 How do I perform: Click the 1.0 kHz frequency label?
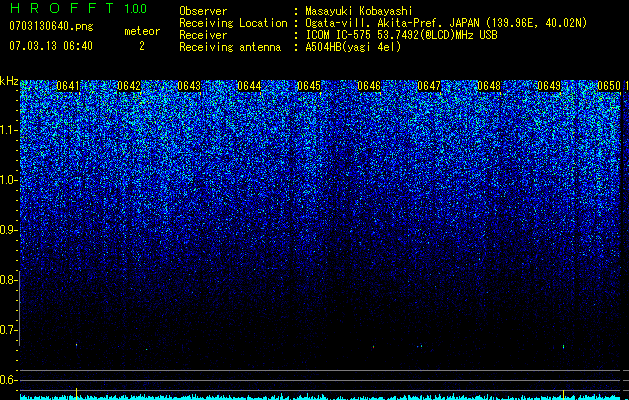[x=8, y=180]
